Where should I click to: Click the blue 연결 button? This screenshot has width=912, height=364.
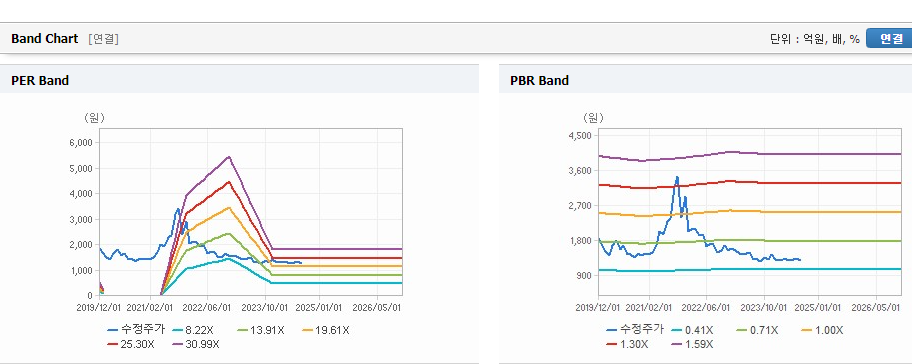pos(889,38)
